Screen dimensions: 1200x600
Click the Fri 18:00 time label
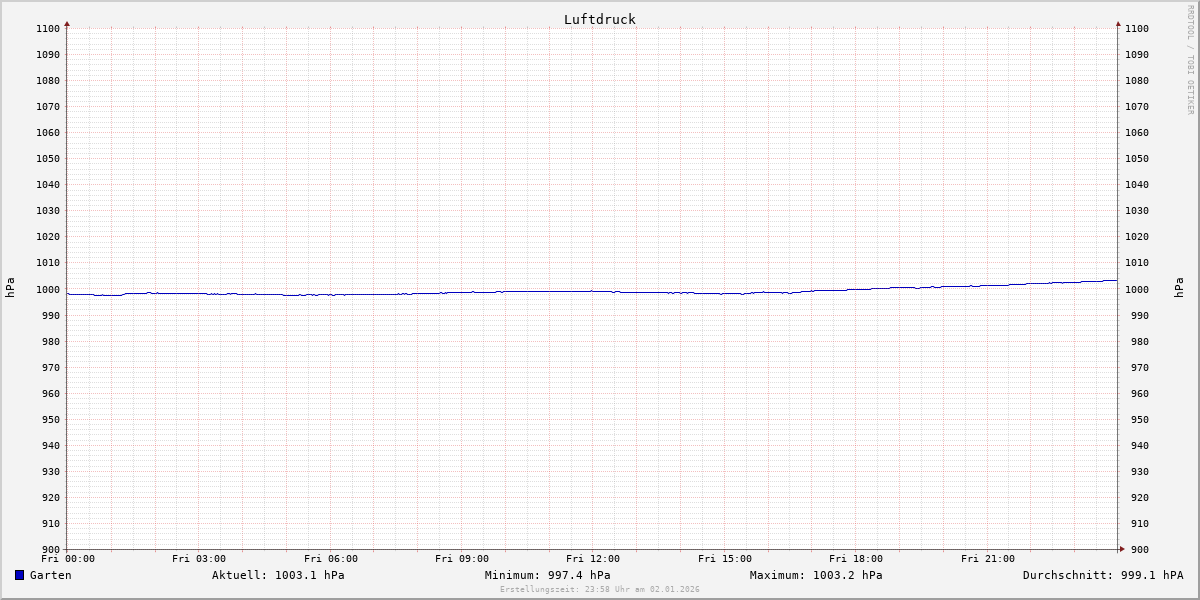click(x=855, y=559)
